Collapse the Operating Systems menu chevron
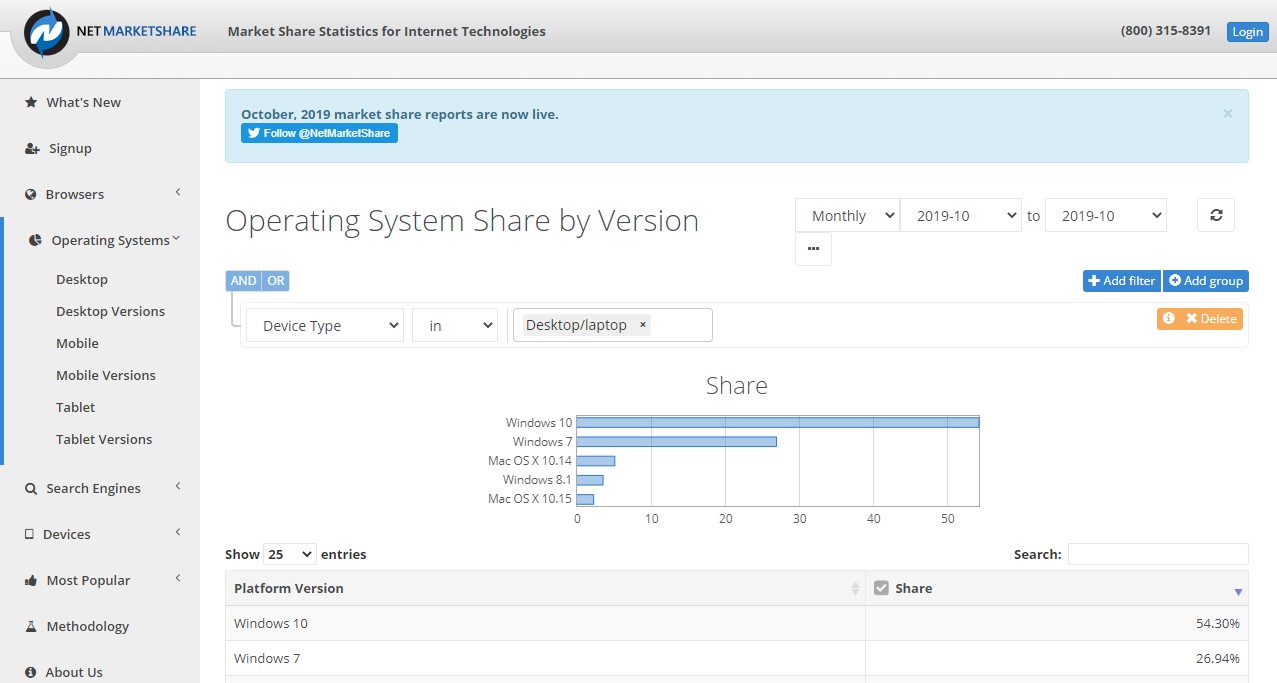Viewport: 1277px width, 683px height. point(176,238)
